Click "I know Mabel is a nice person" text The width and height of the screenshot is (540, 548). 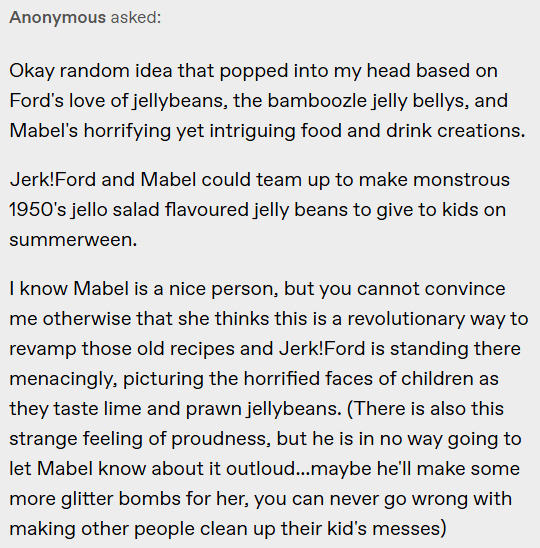[144, 289]
